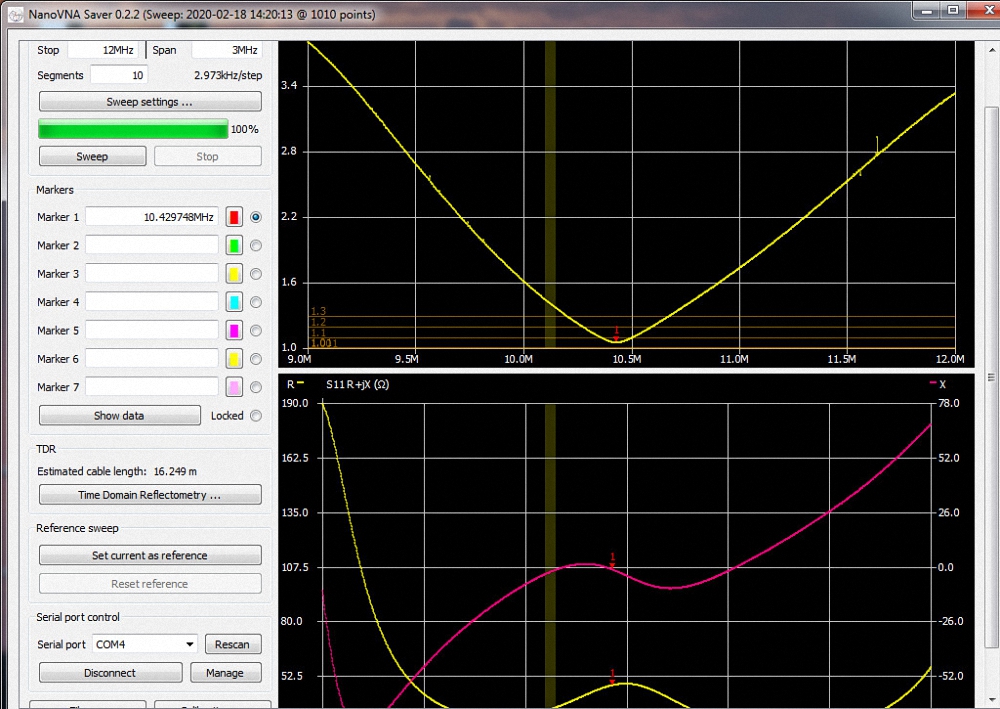1000x709 pixels.
Task: Click the Marker 1 frequency field
Action: coord(152,217)
